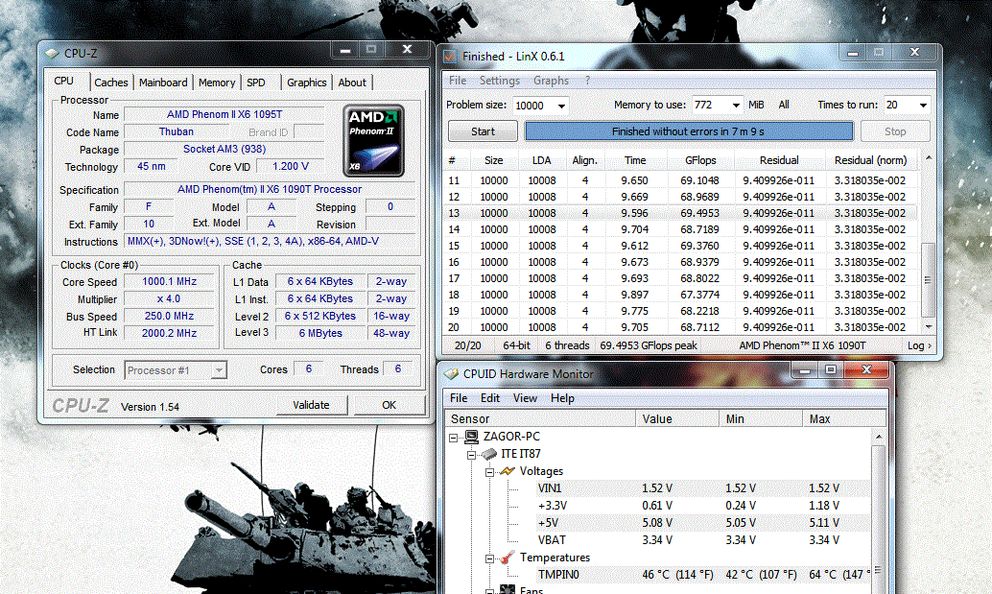Open Hardware Monitor Help menu
992x594 pixels.
pos(562,398)
